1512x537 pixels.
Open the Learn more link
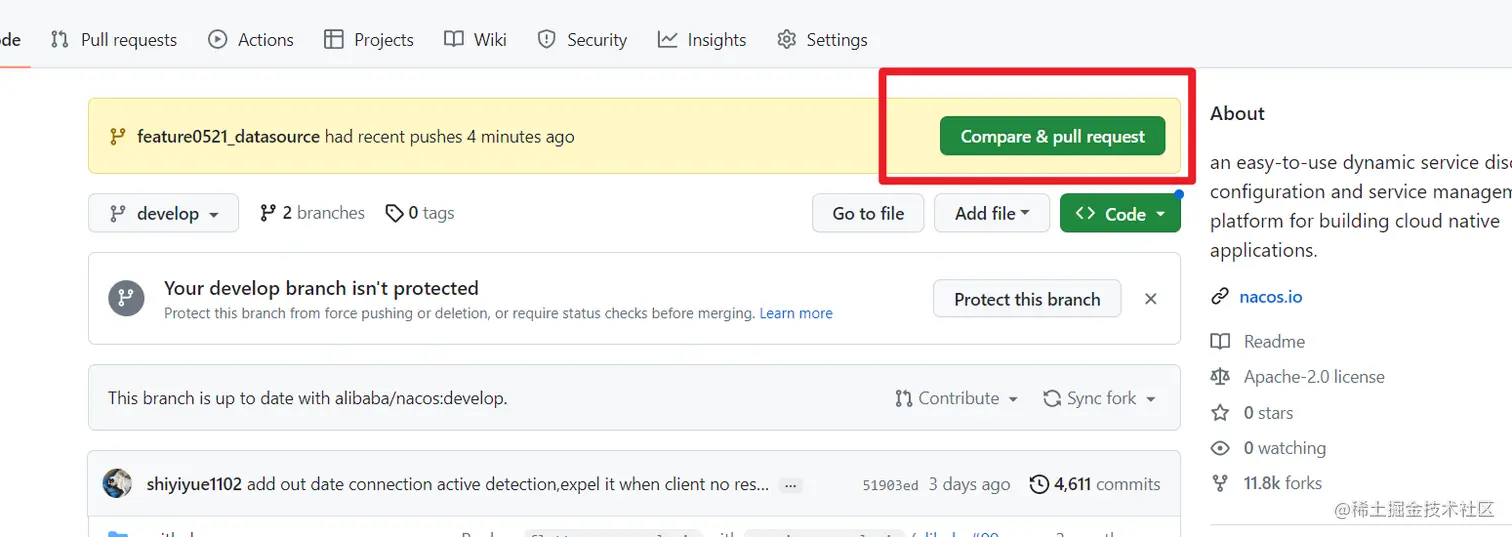[796, 313]
